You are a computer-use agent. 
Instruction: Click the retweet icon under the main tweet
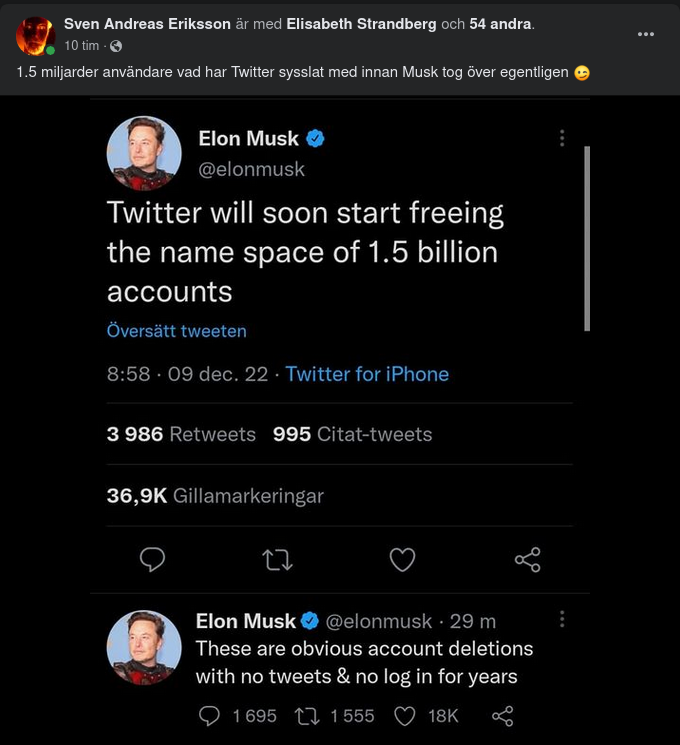(x=277, y=560)
